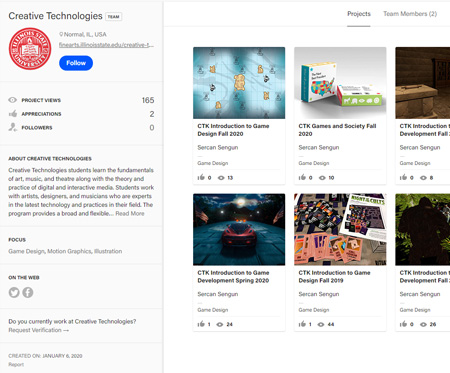Open CTK Introduction to Game Development Spring 2020 title

point(233,276)
